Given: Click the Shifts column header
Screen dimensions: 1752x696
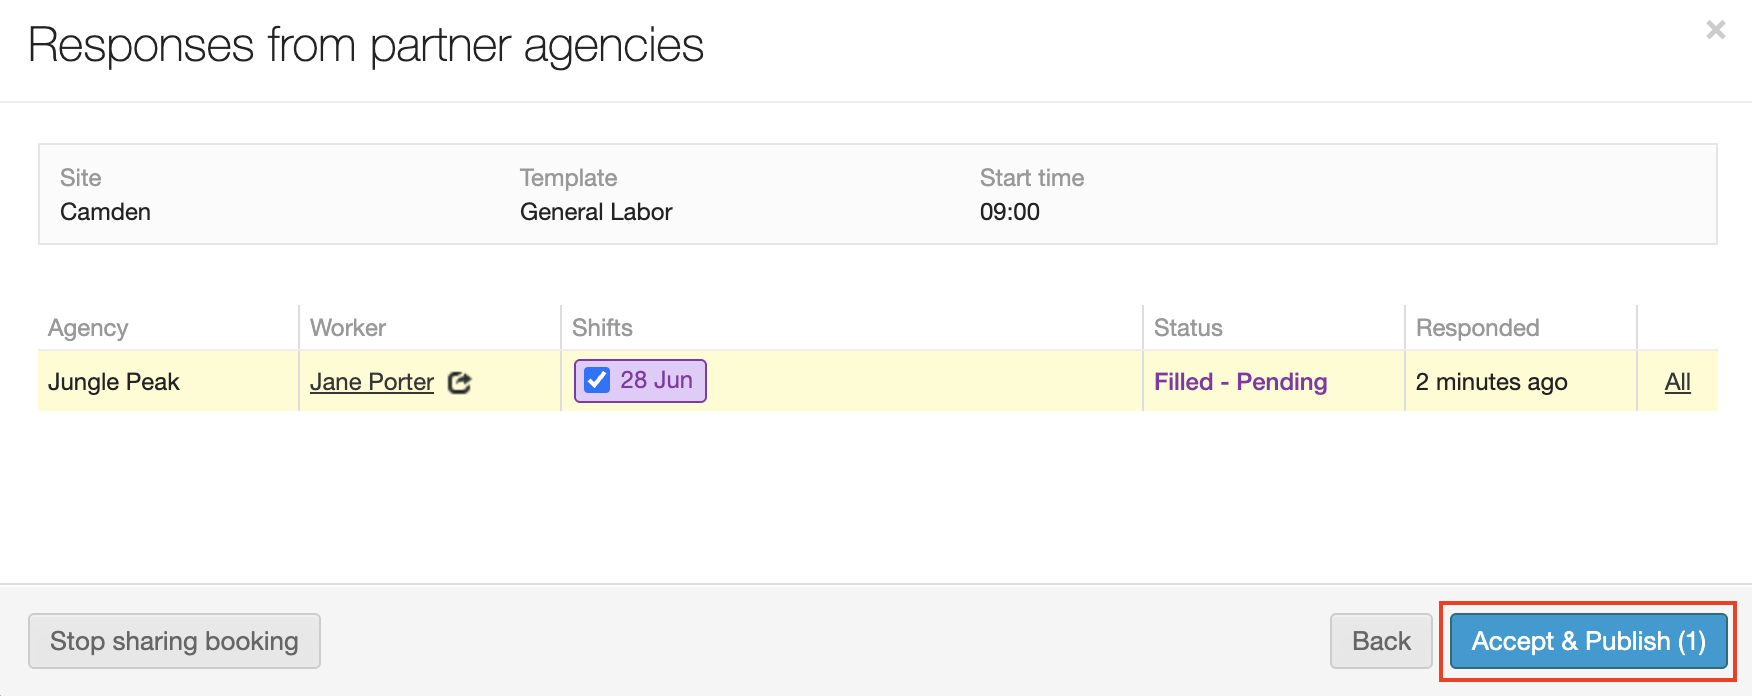Looking at the screenshot, I should pyautogui.click(x=602, y=328).
